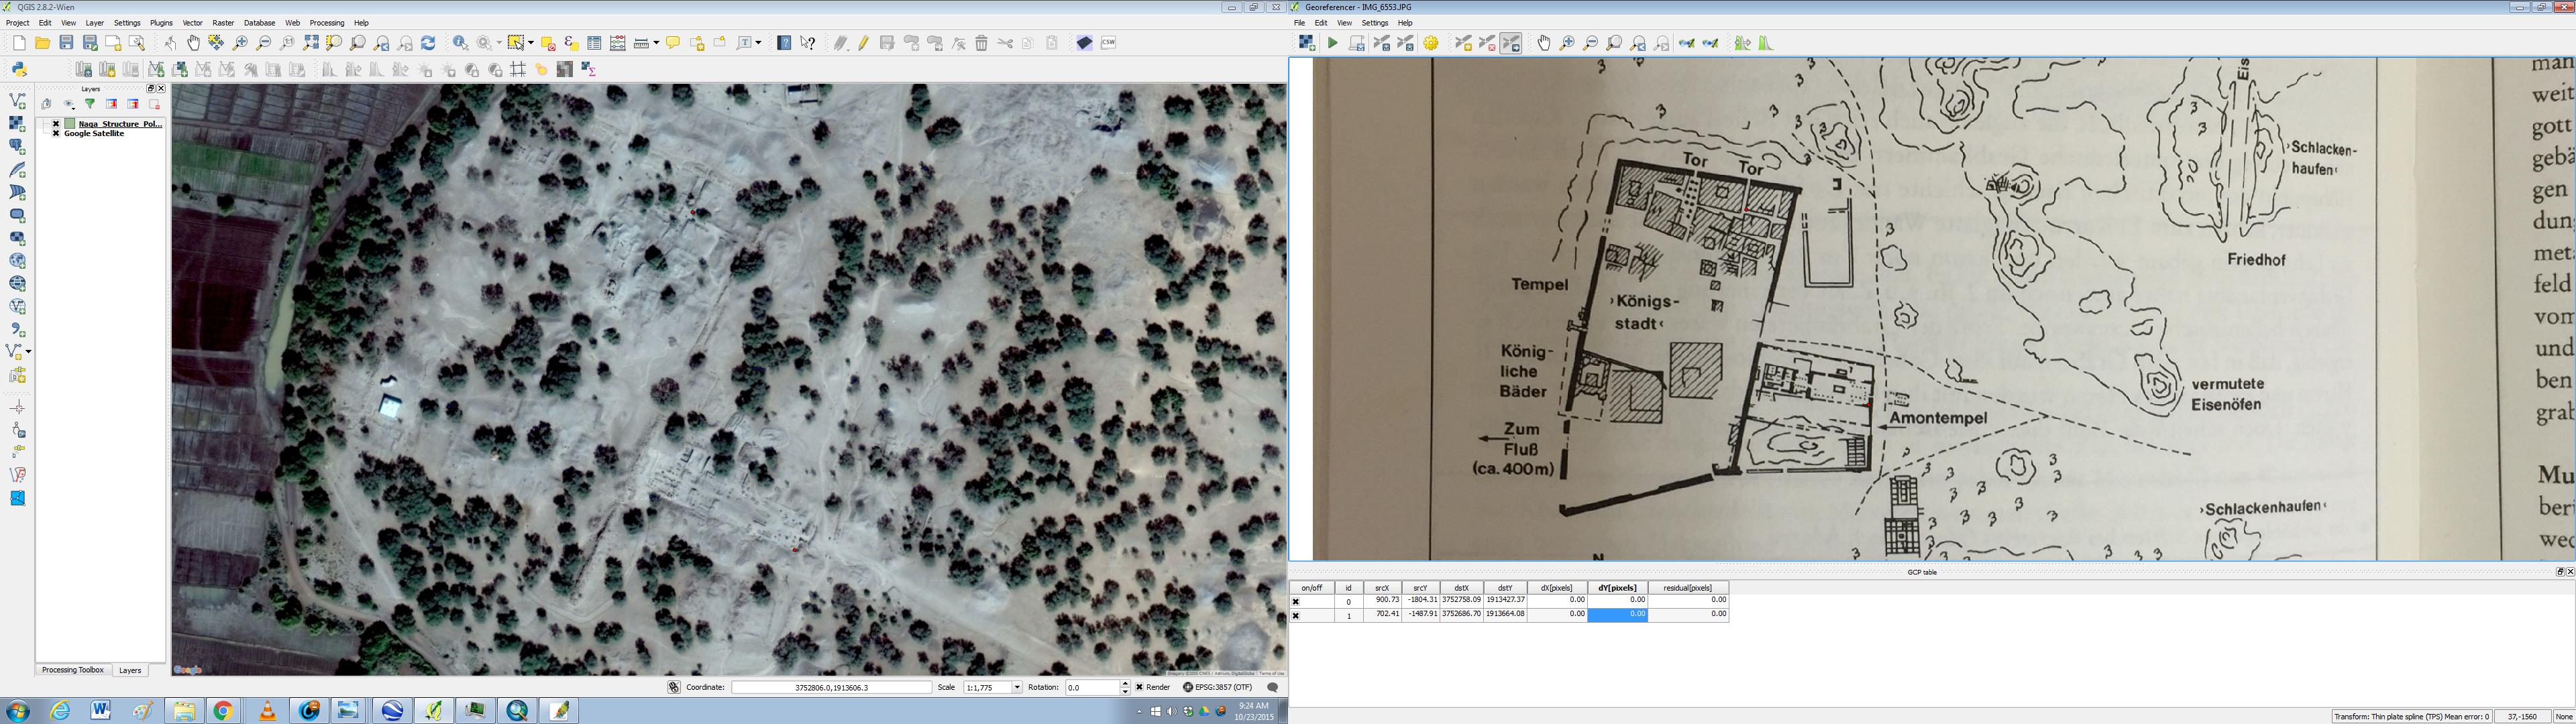Float the Layers panel using undock button
This screenshot has width=2576, height=724.
click(x=151, y=89)
